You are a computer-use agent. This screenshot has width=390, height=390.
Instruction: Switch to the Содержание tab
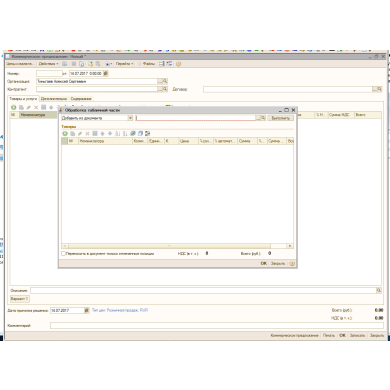(x=81, y=99)
